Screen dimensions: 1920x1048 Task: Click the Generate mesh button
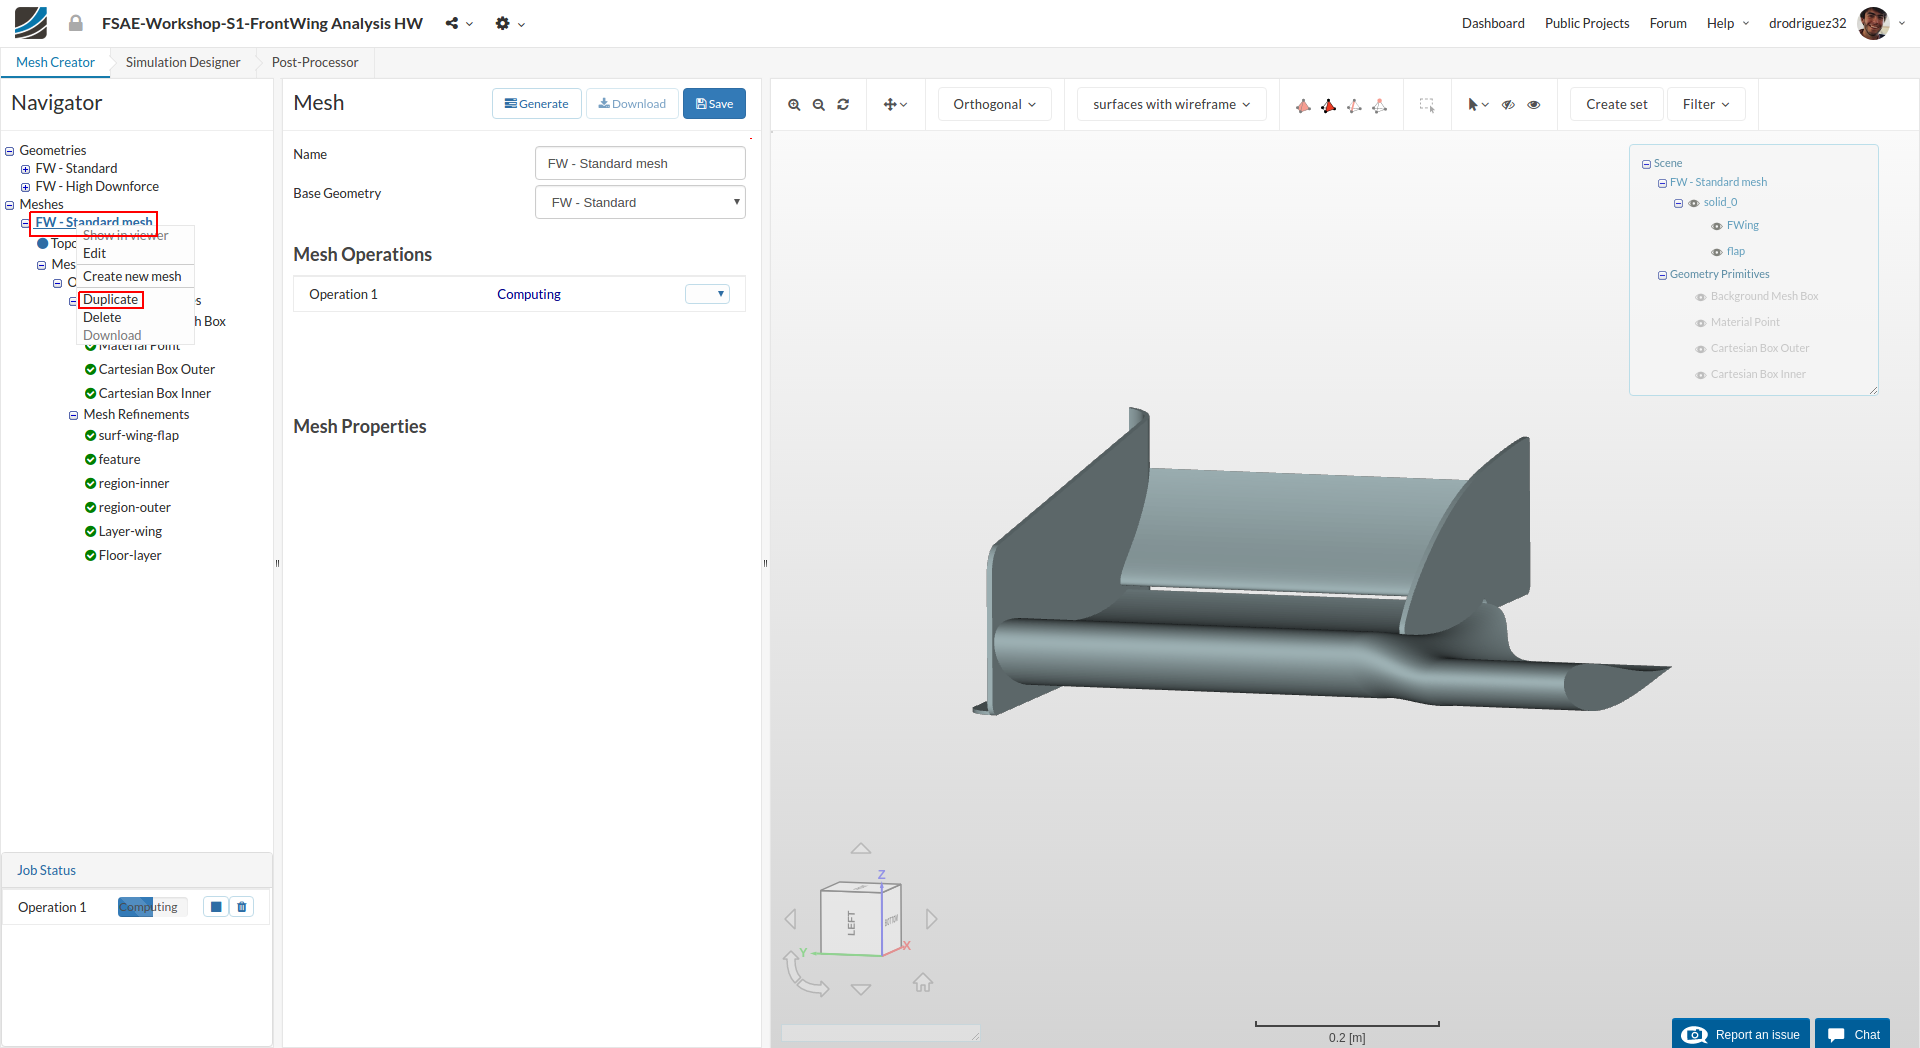click(x=536, y=104)
